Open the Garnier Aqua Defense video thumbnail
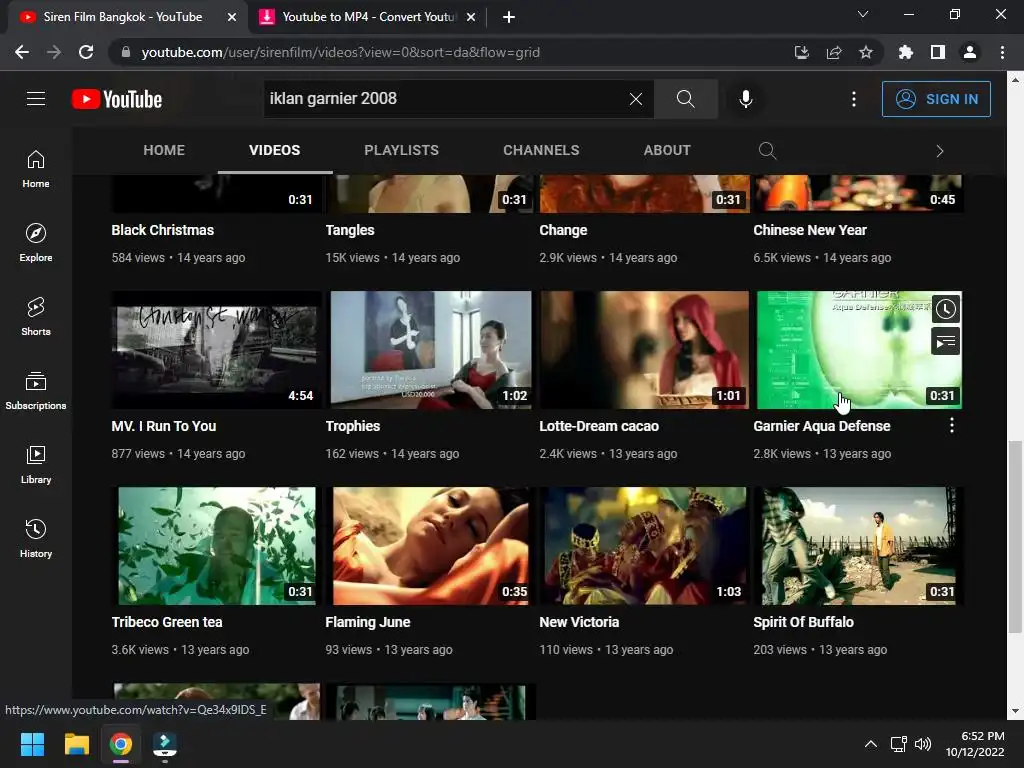Screen dimensions: 1024x768 858,349
